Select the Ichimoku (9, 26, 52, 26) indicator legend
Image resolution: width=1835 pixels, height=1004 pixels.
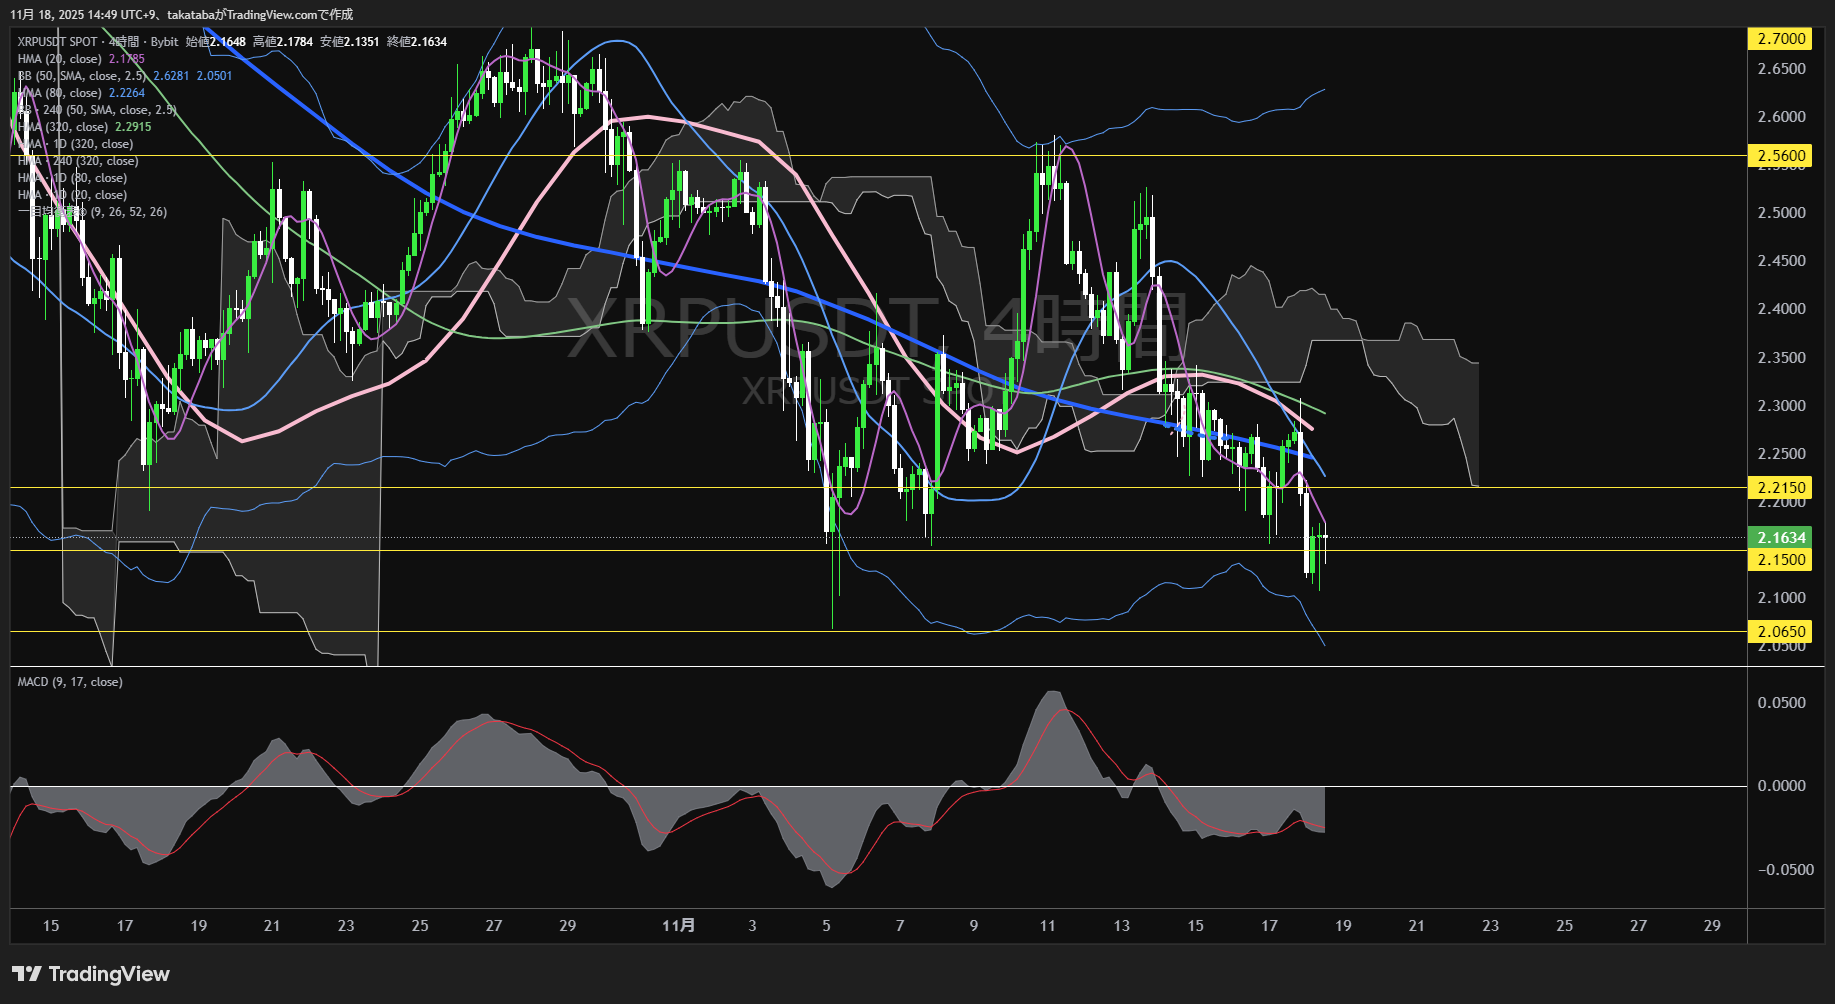pyautogui.click(x=92, y=212)
